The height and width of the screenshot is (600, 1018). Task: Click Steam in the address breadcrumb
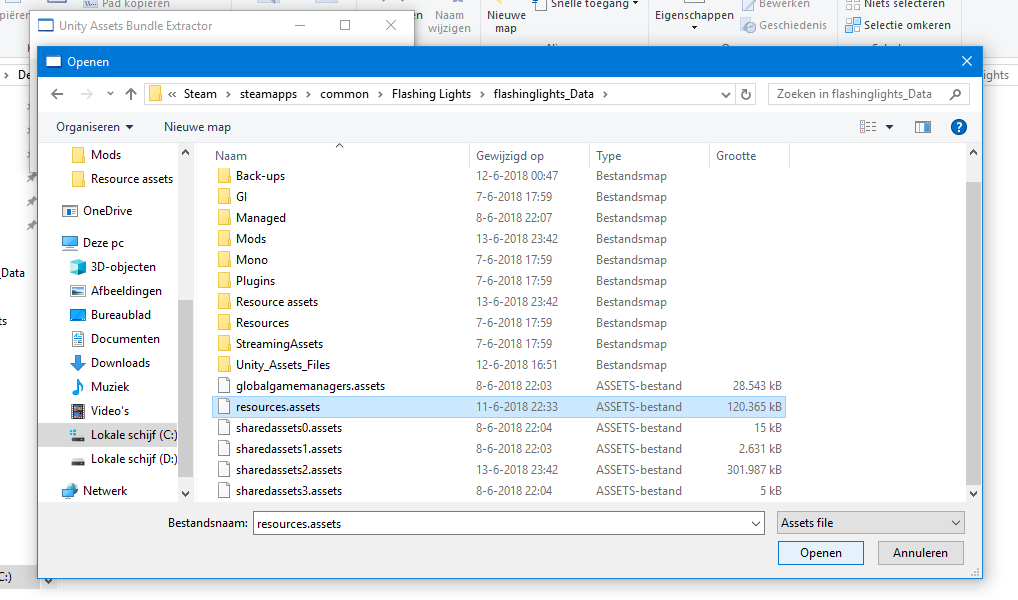200,94
